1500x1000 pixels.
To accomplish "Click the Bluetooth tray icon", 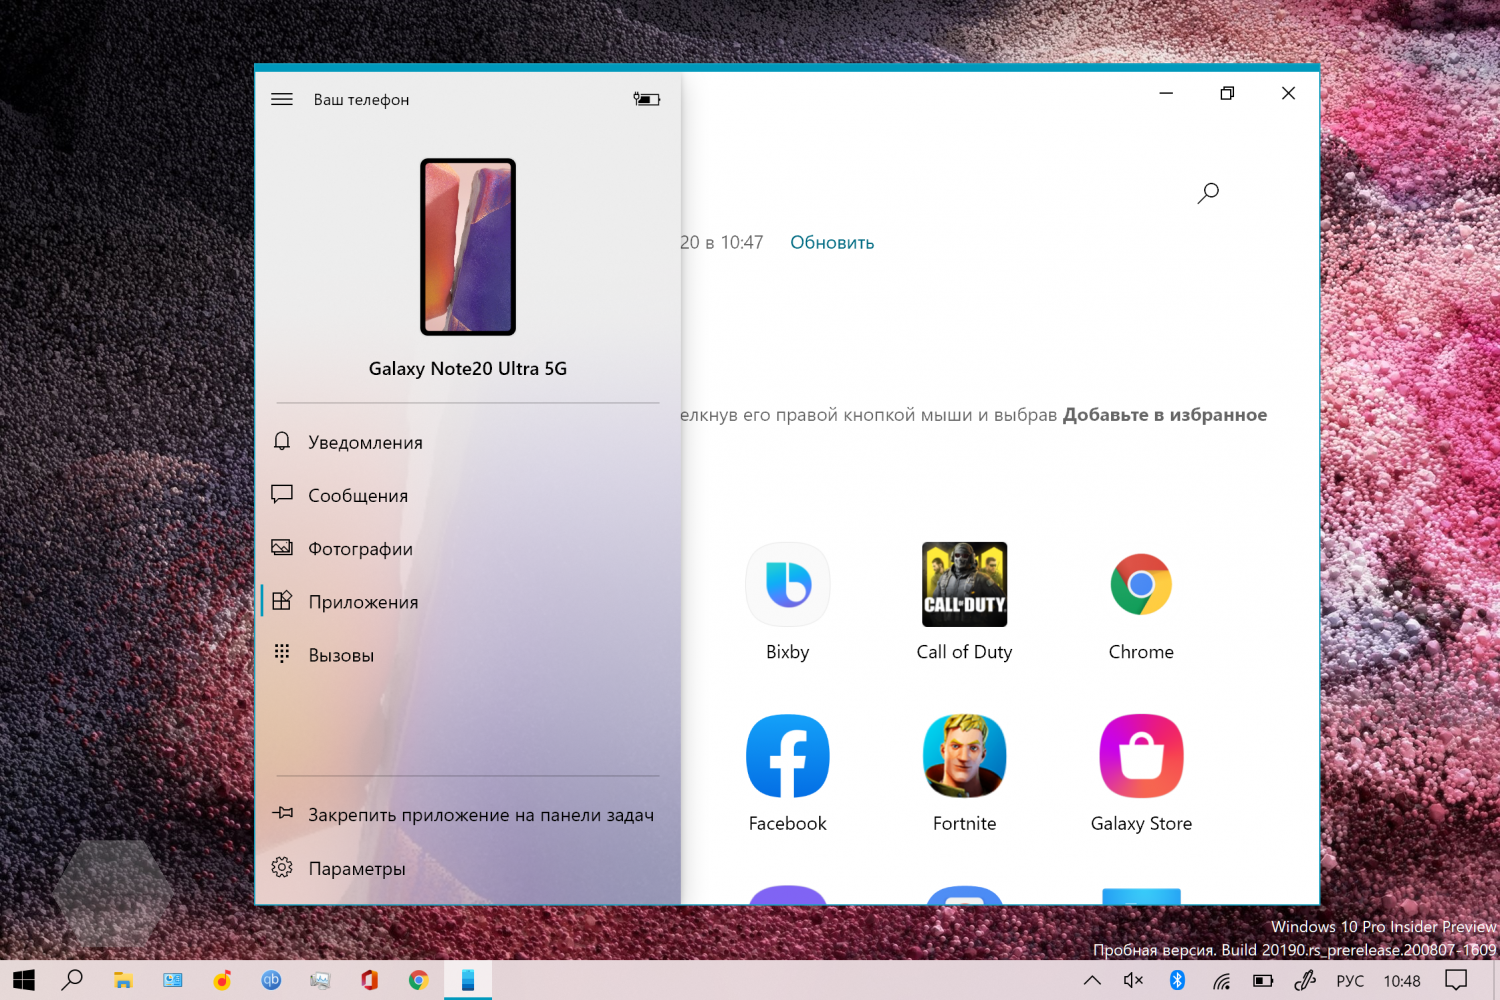I will click(1177, 981).
